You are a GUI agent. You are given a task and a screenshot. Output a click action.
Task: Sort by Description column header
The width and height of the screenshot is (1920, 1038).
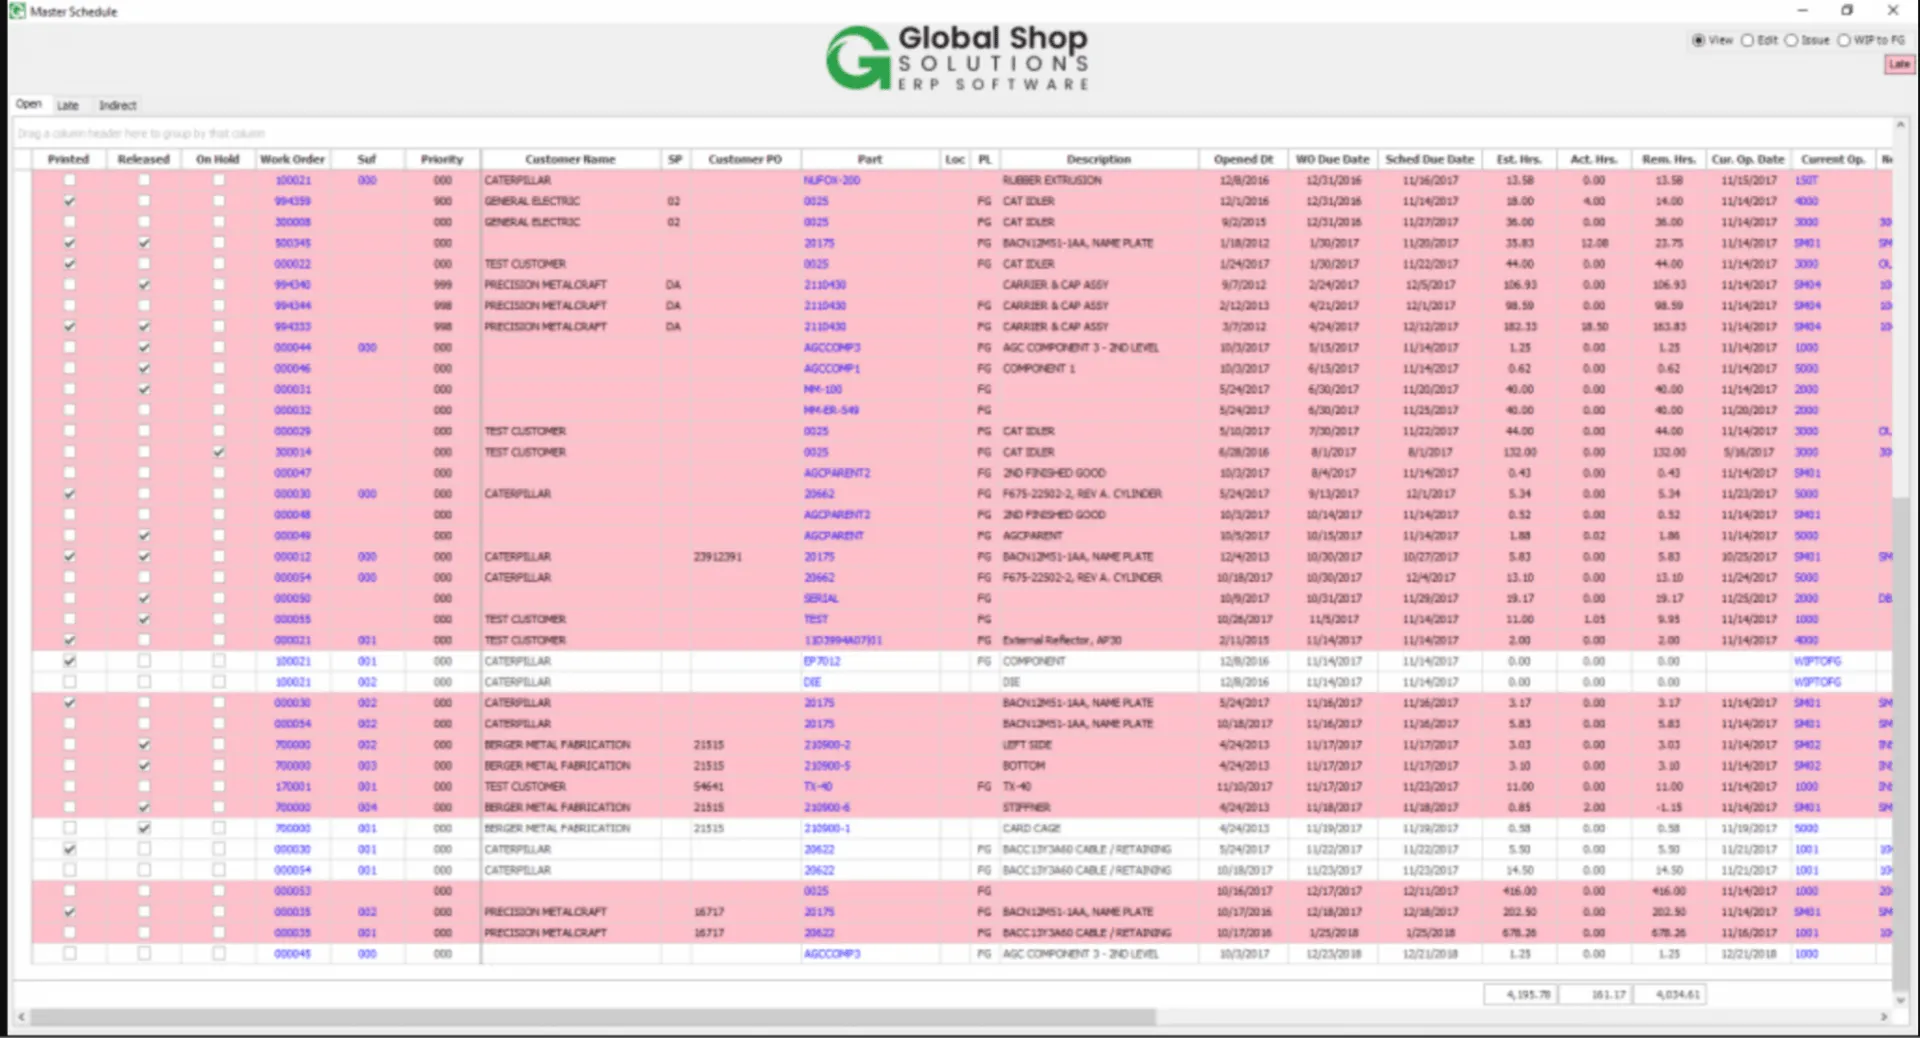pyautogui.click(x=1098, y=159)
